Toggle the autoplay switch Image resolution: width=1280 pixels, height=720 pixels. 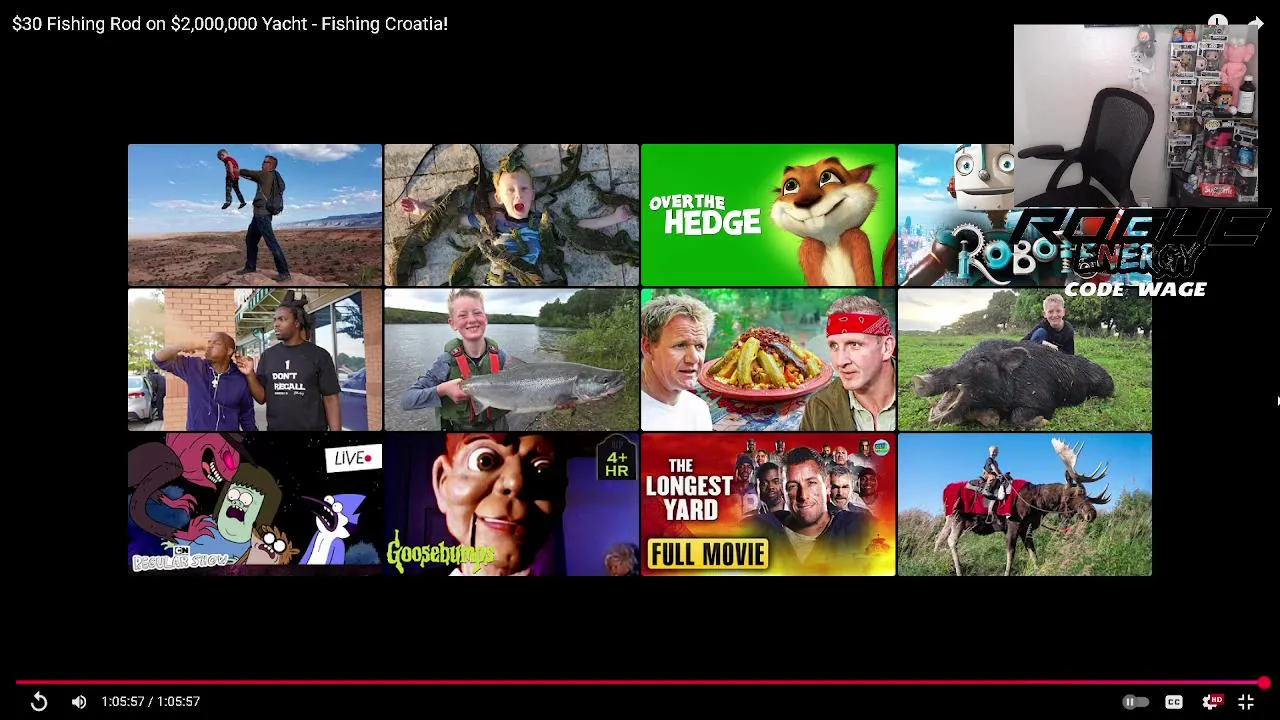pyautogui.click(x=1135, y=702)
